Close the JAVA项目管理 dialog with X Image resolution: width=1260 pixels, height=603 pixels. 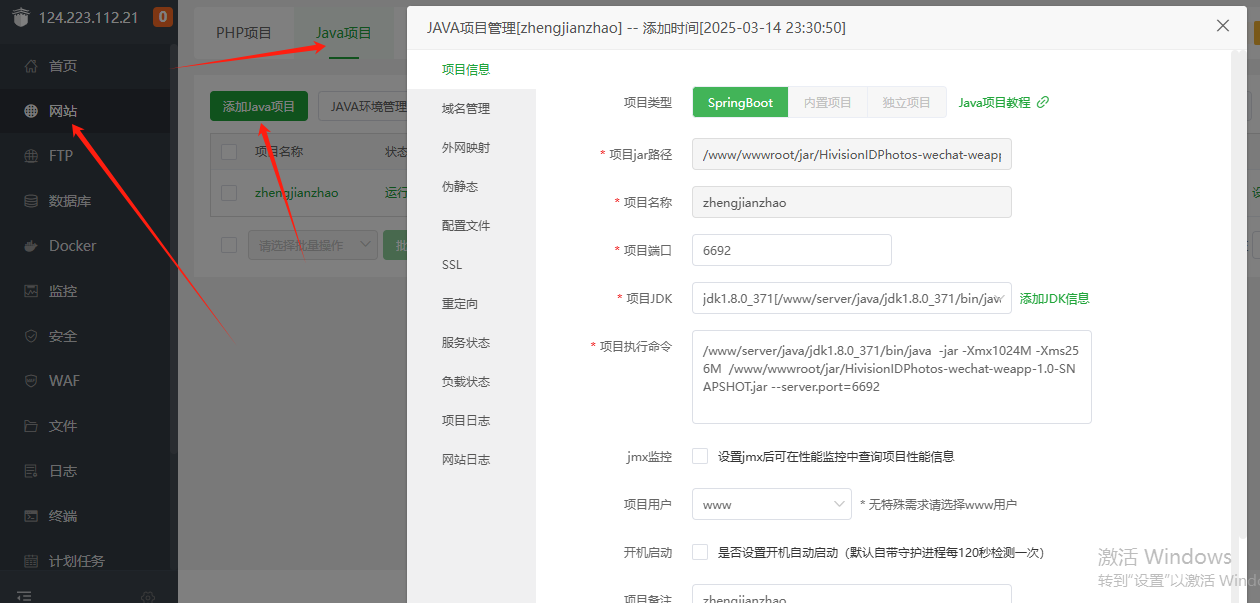pos(1223,26)
